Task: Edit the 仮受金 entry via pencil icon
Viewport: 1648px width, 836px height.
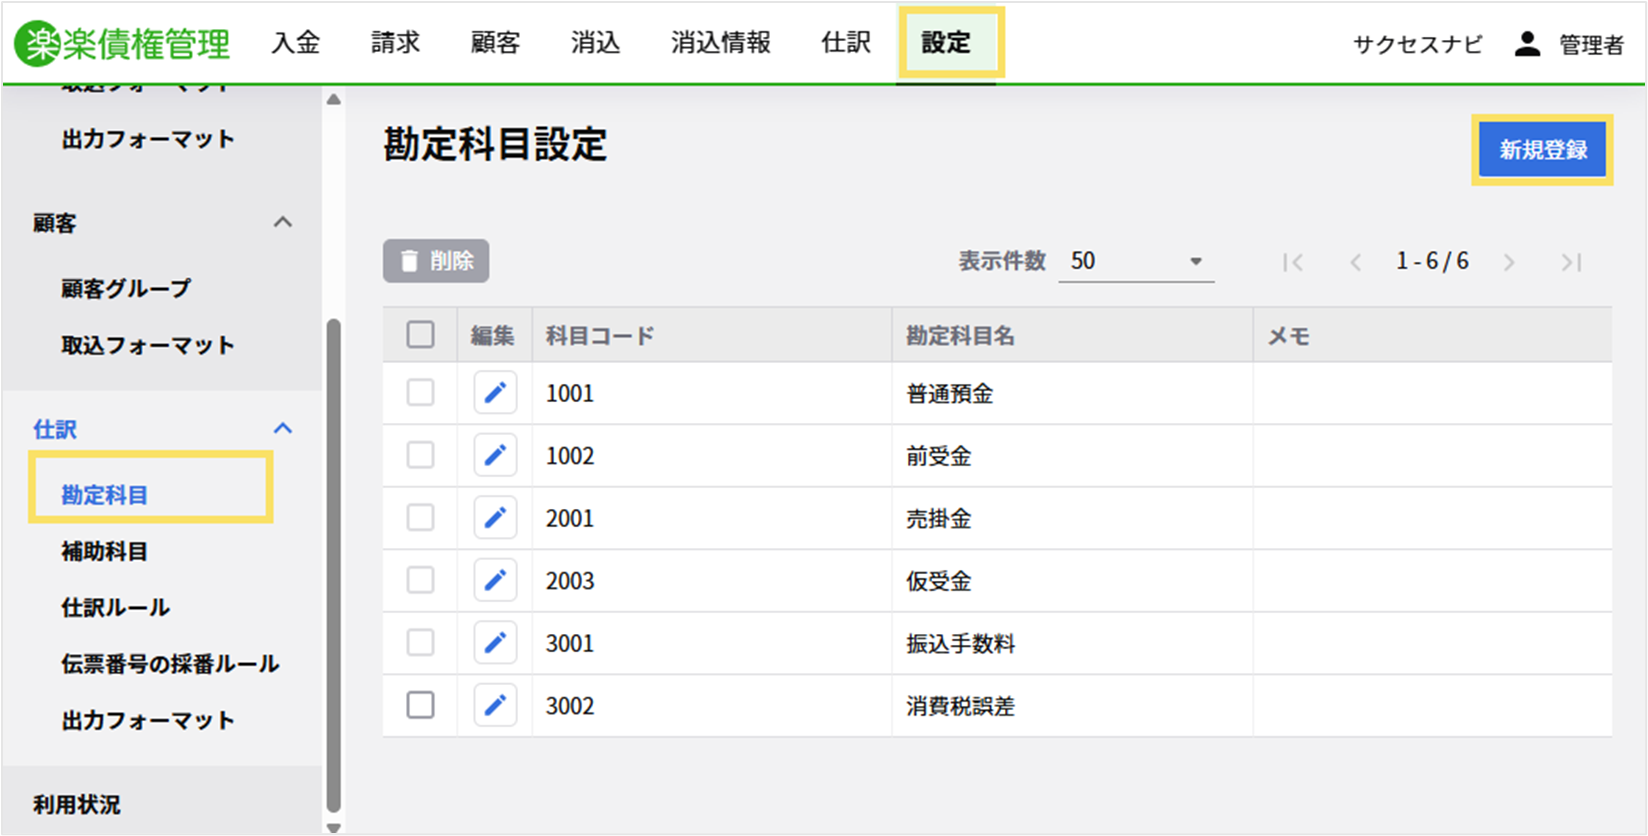Action: (x=495, y=581)
